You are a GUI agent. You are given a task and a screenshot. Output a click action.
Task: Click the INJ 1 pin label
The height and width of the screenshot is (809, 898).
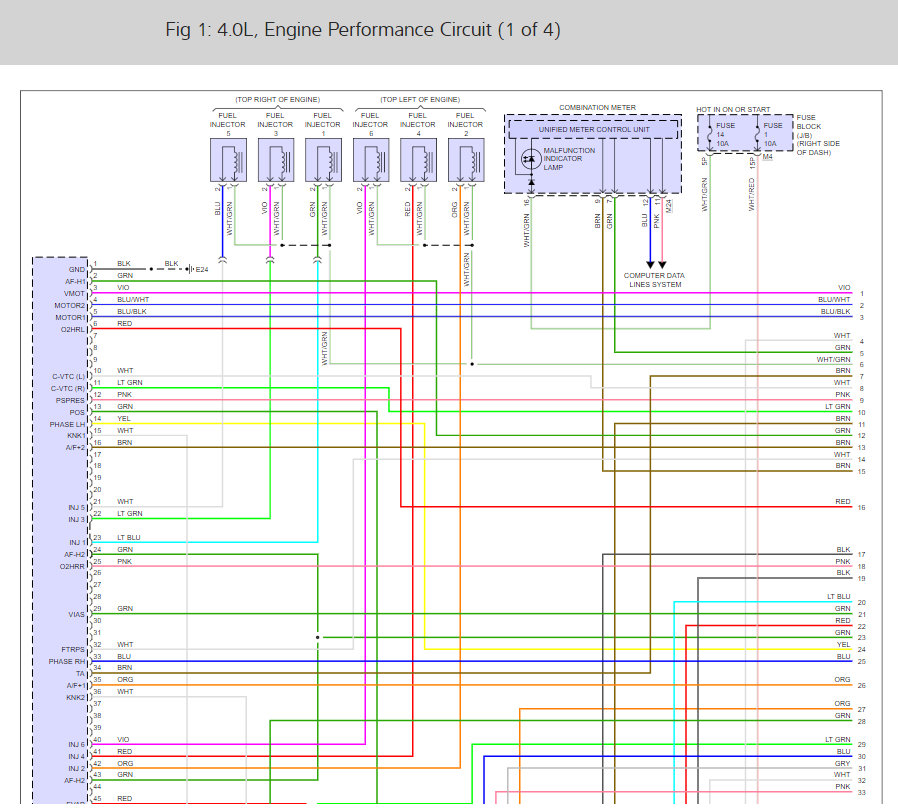(x=77, y=543)
